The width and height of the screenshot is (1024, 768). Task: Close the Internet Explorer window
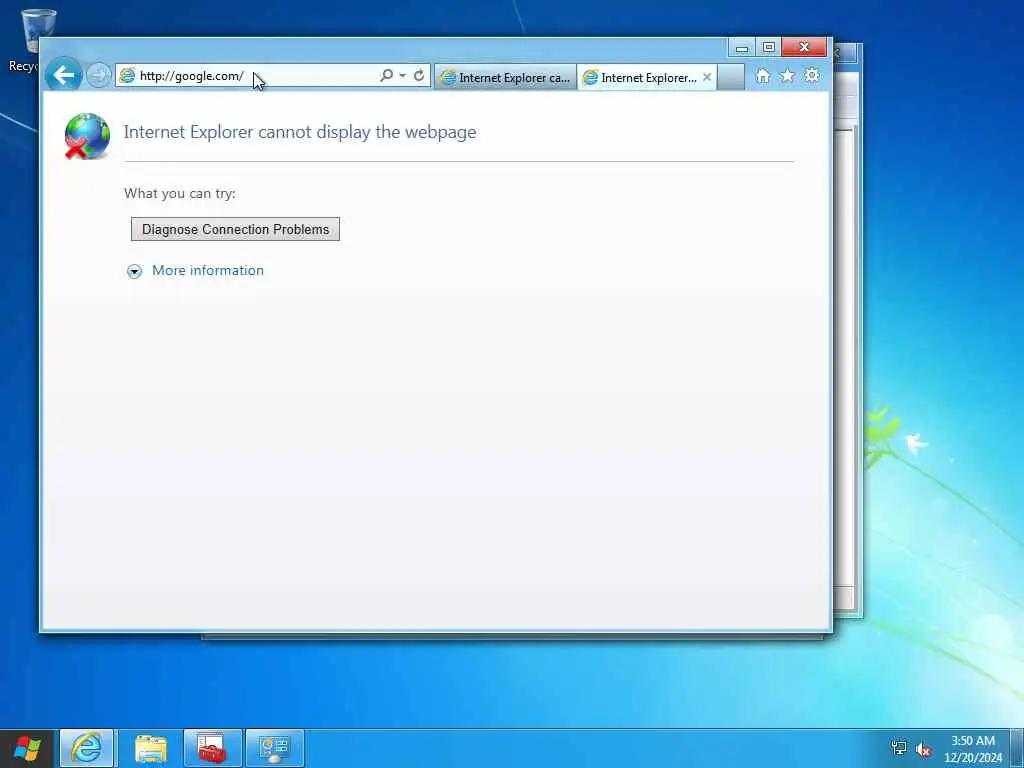[804, 48]
